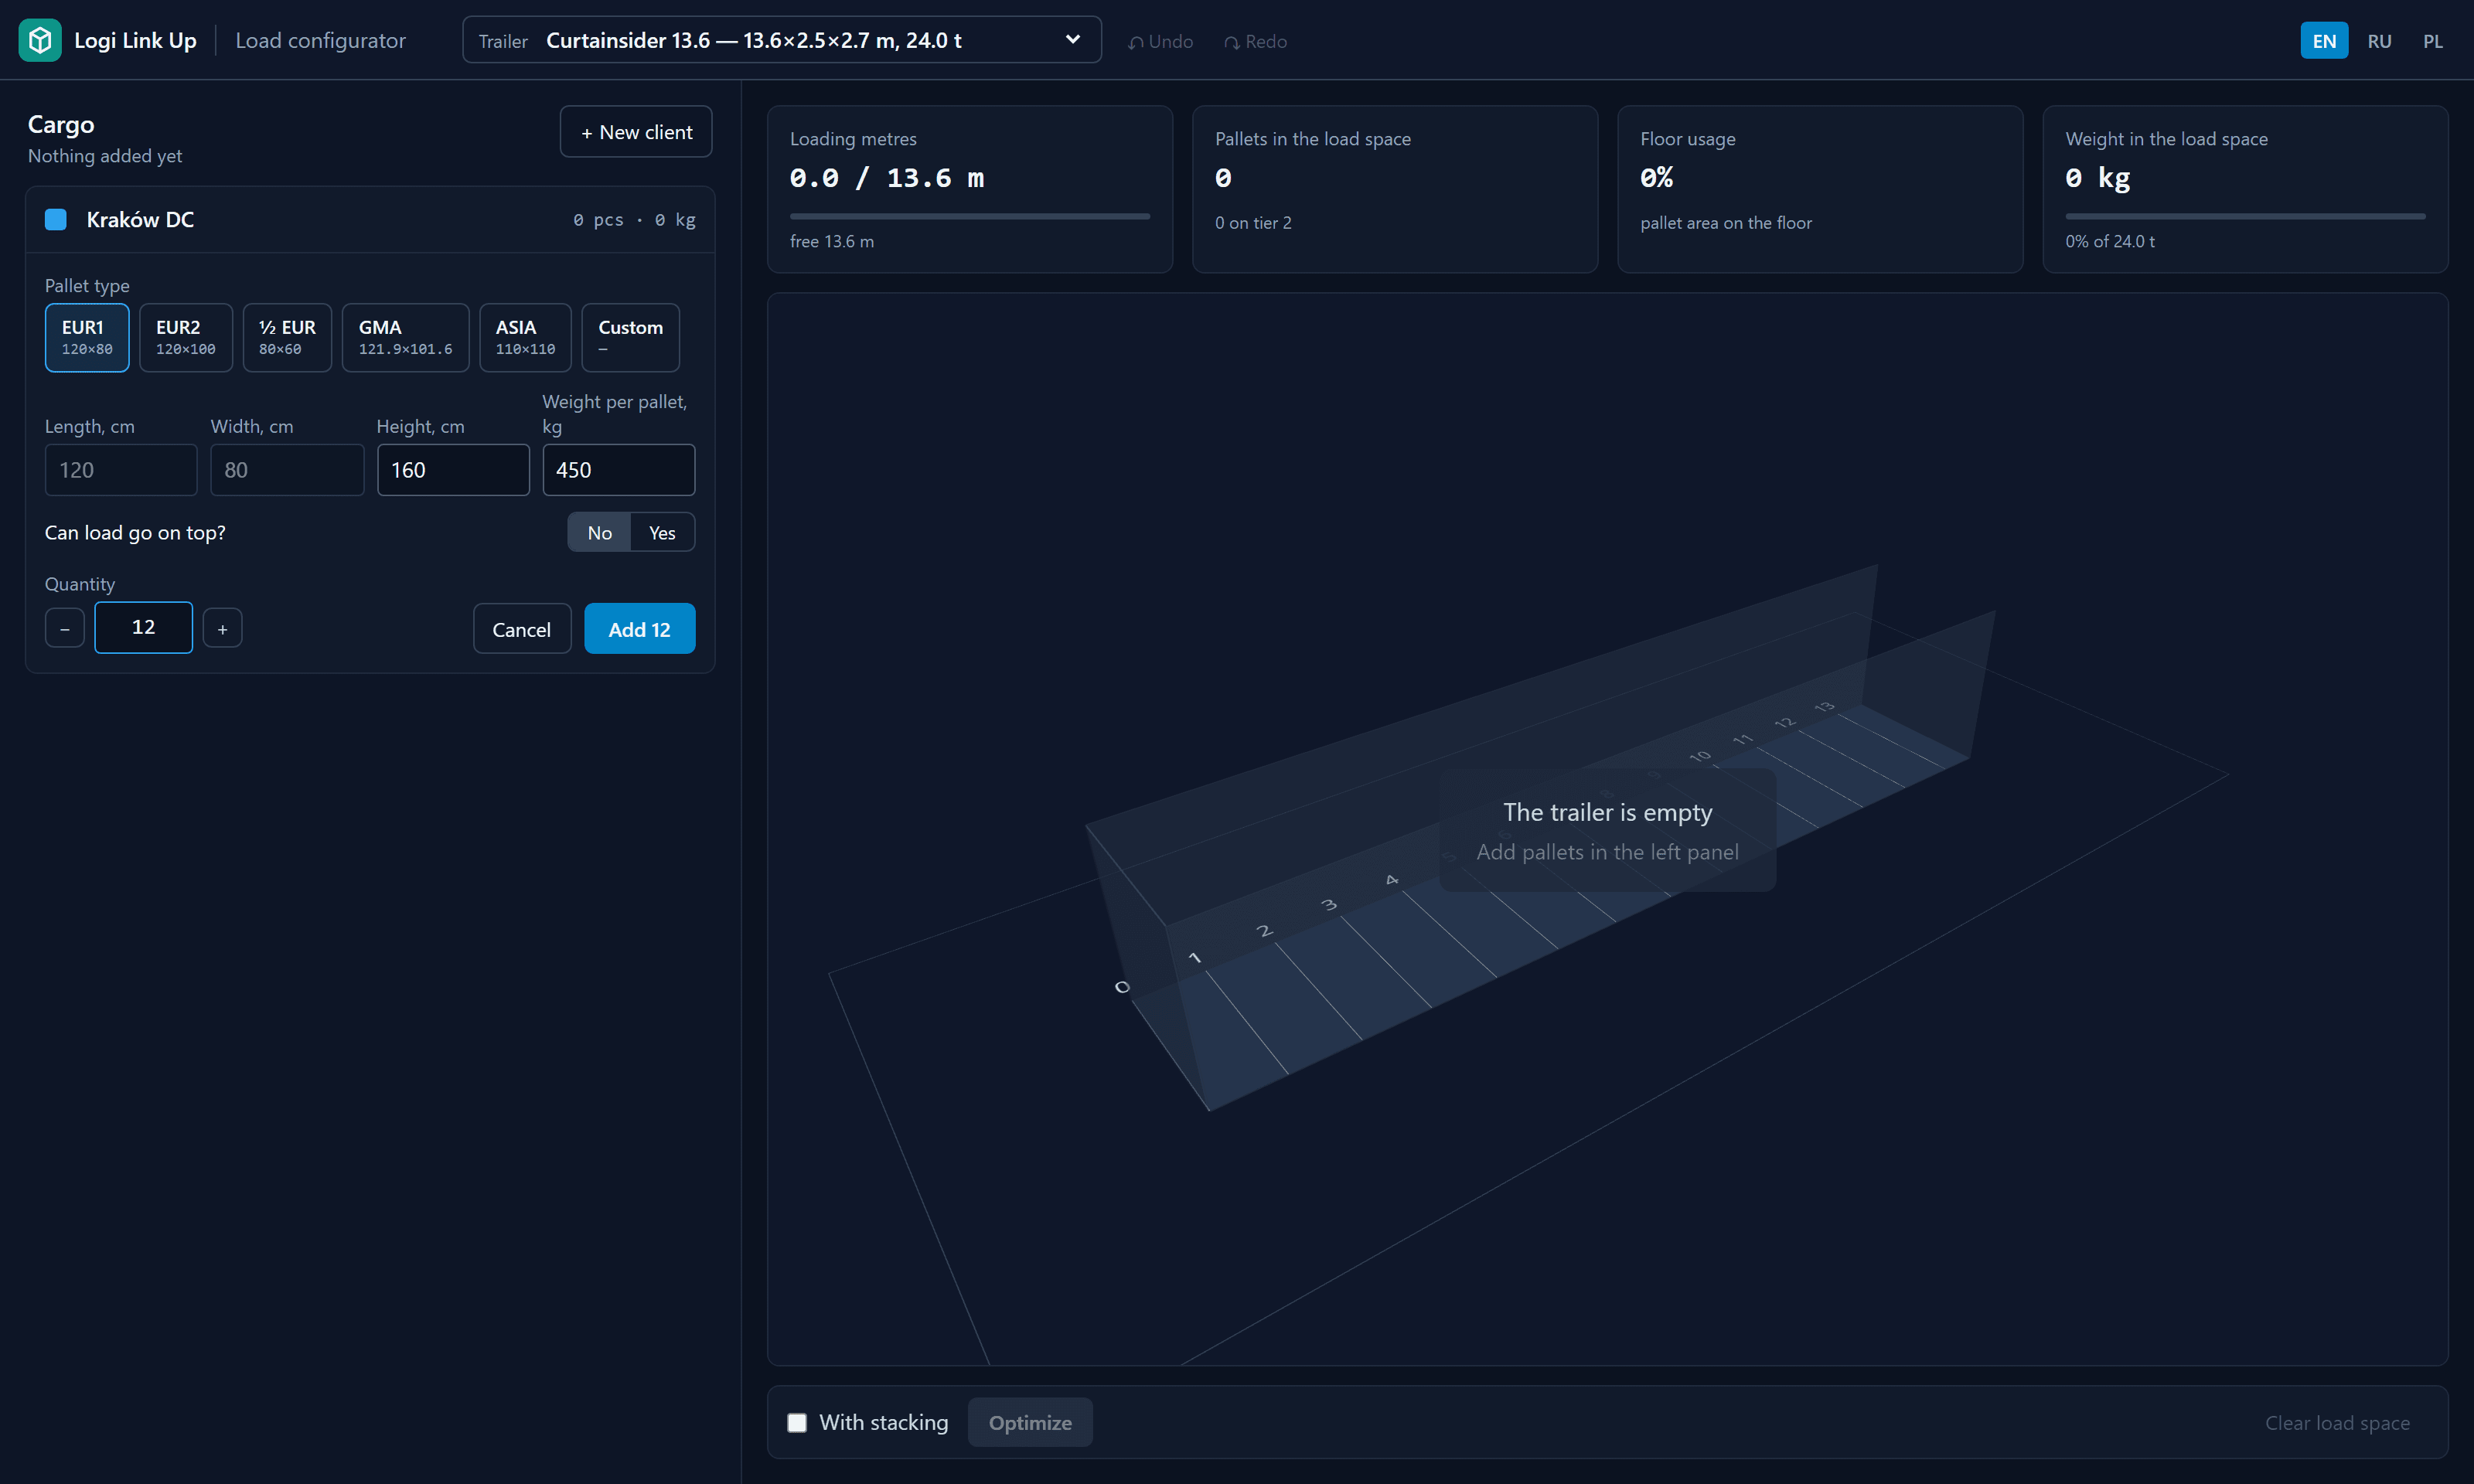
Task: Switch language to RU
Action: [2378, 41]
